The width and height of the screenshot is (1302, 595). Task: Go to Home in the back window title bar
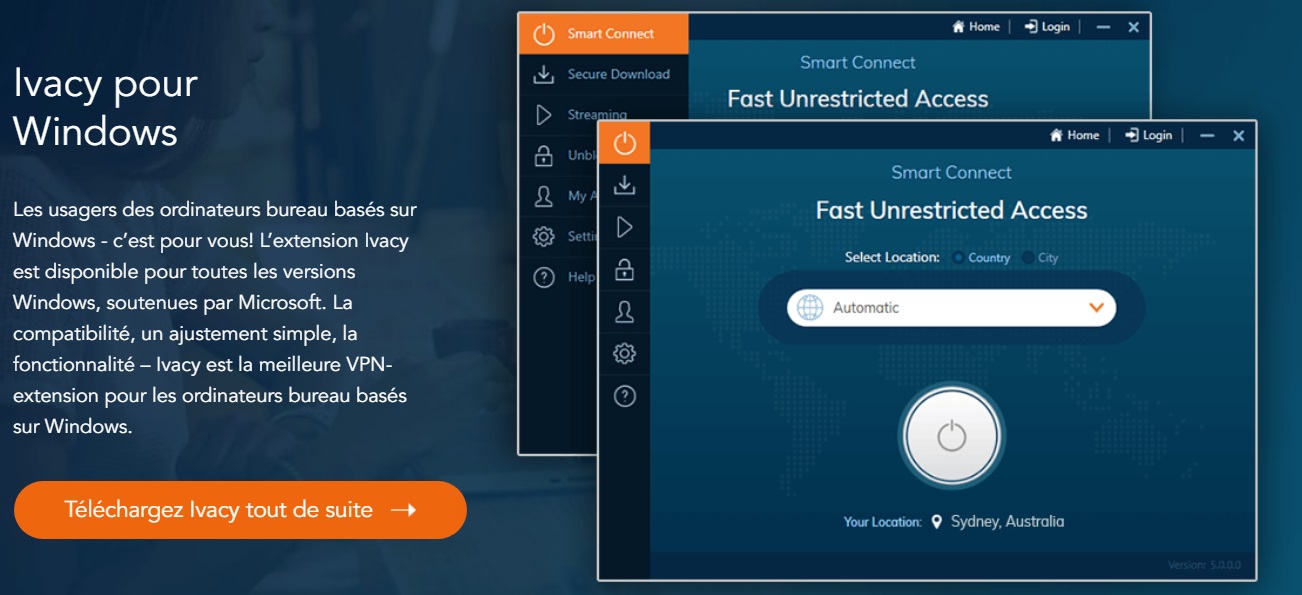[x=975, y=27]
